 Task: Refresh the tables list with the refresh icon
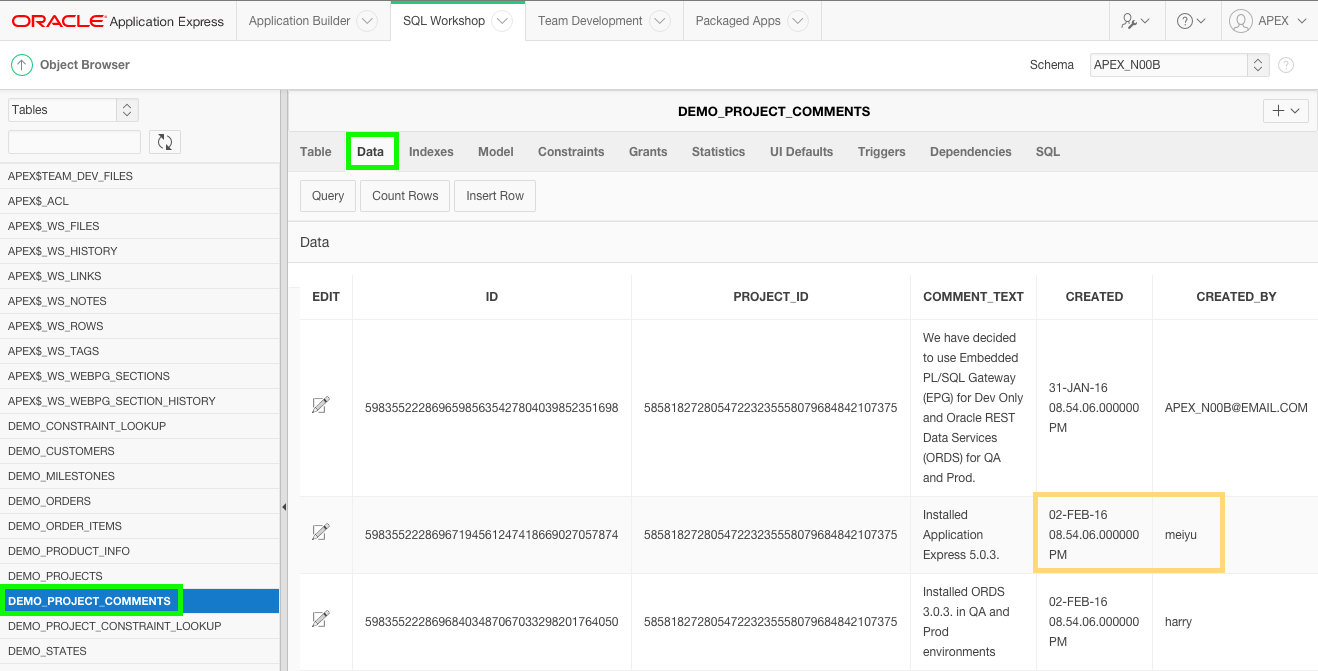click(x=164, y=142)
